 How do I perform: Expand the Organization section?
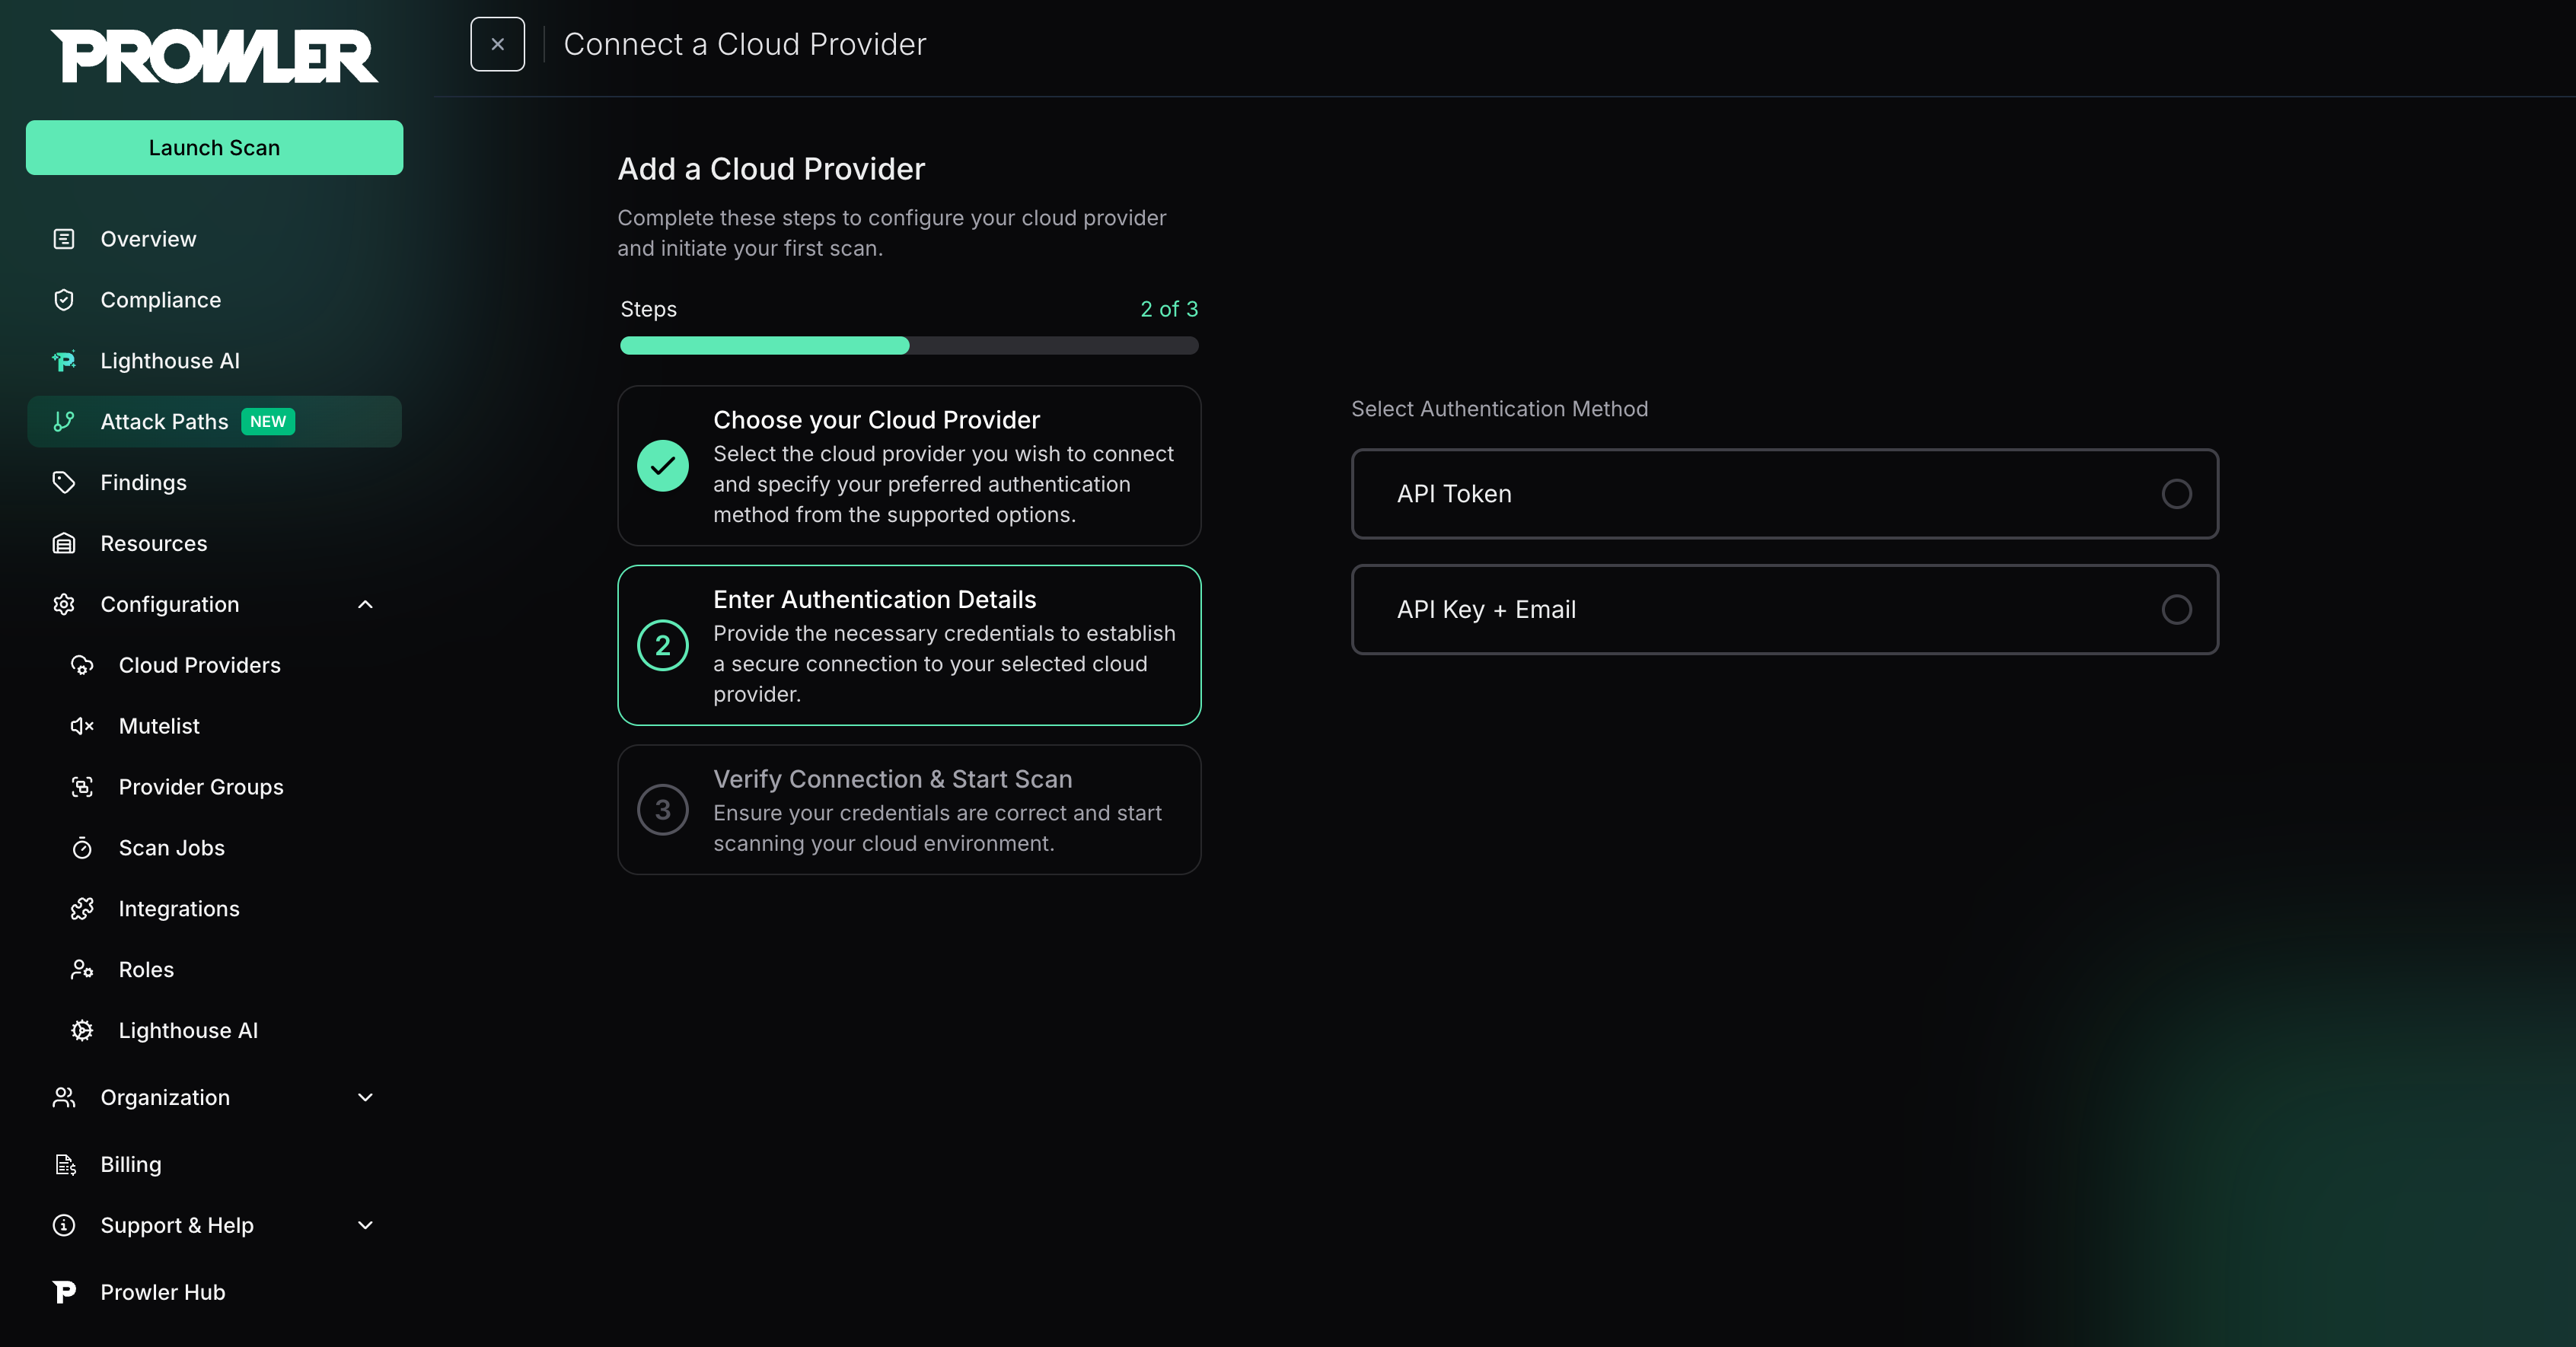click(365, 1097)
